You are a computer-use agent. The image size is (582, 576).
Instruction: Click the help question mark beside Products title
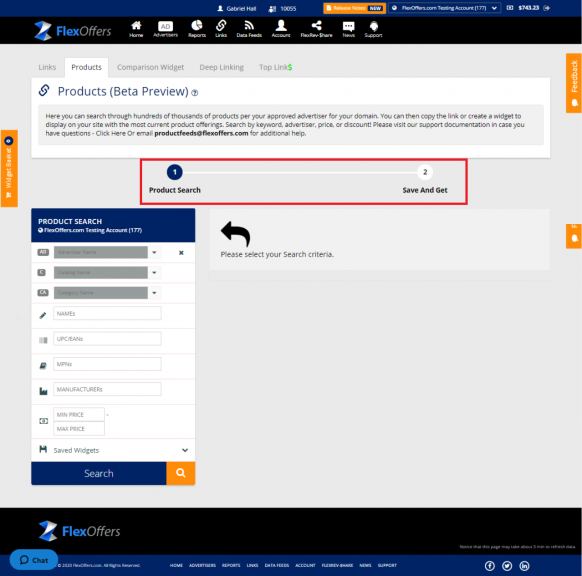click(194, 93)
